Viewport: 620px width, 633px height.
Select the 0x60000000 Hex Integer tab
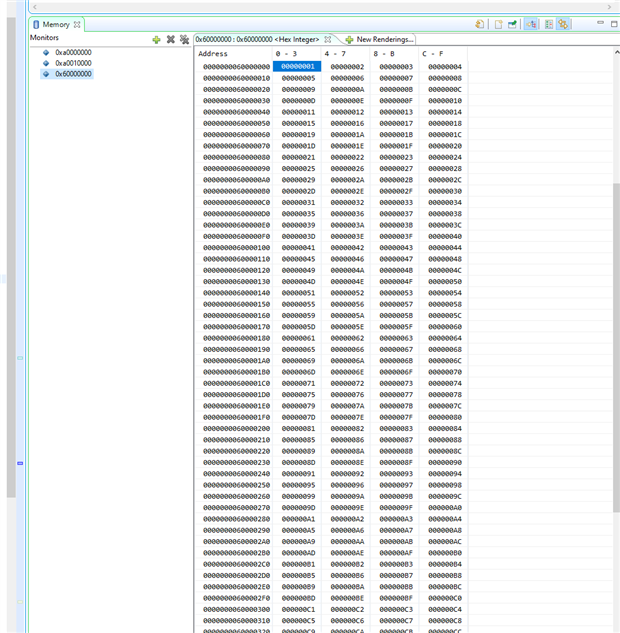[256, 39]
